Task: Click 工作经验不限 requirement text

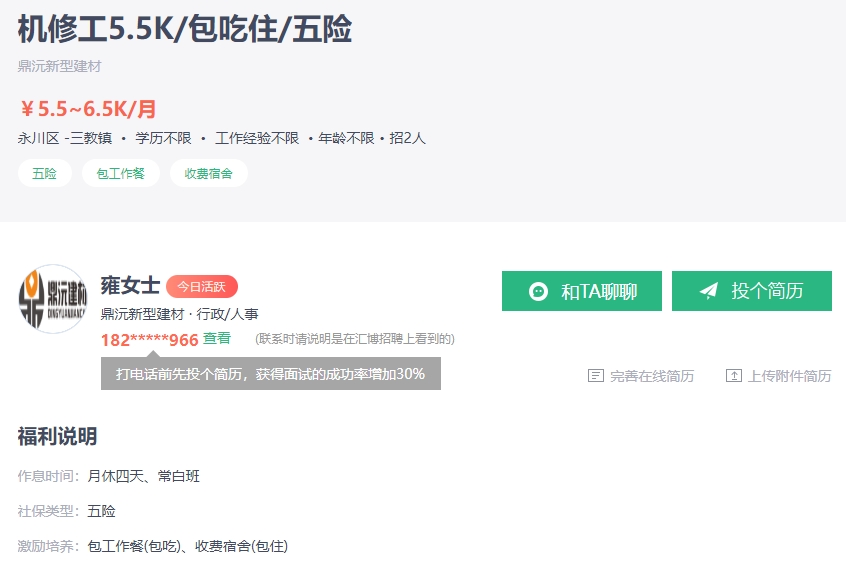Action: coord(257,138)
